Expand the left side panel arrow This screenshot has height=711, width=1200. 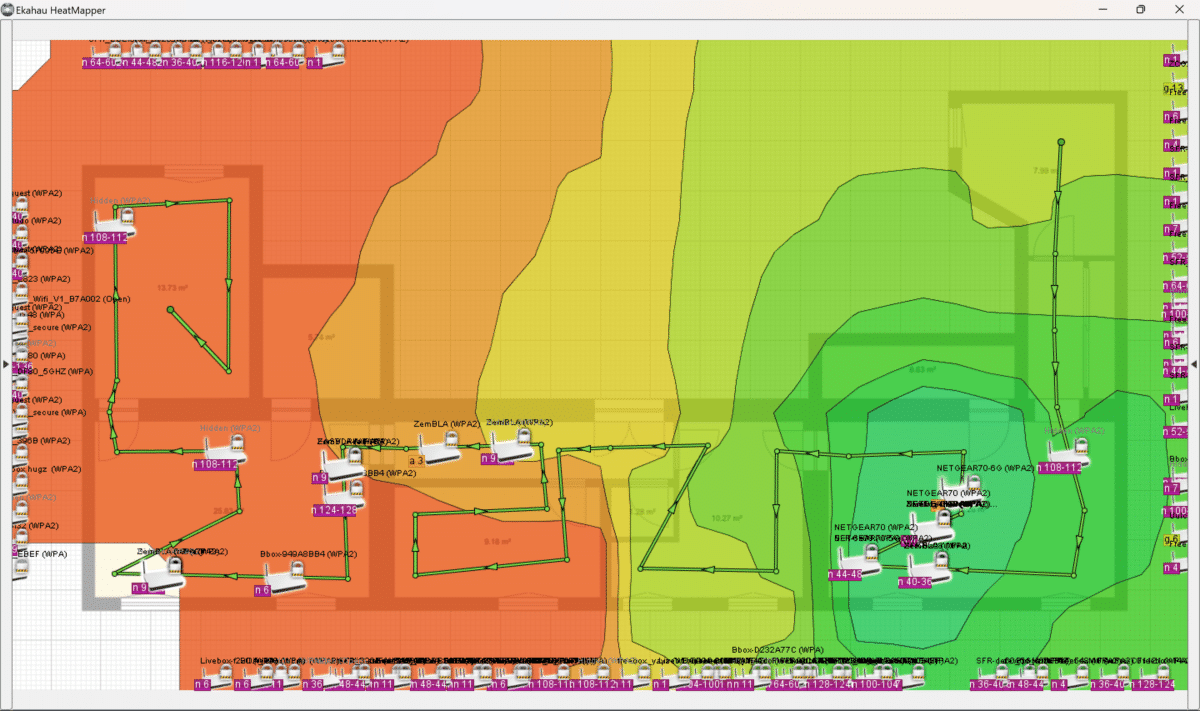pos(6,364)
